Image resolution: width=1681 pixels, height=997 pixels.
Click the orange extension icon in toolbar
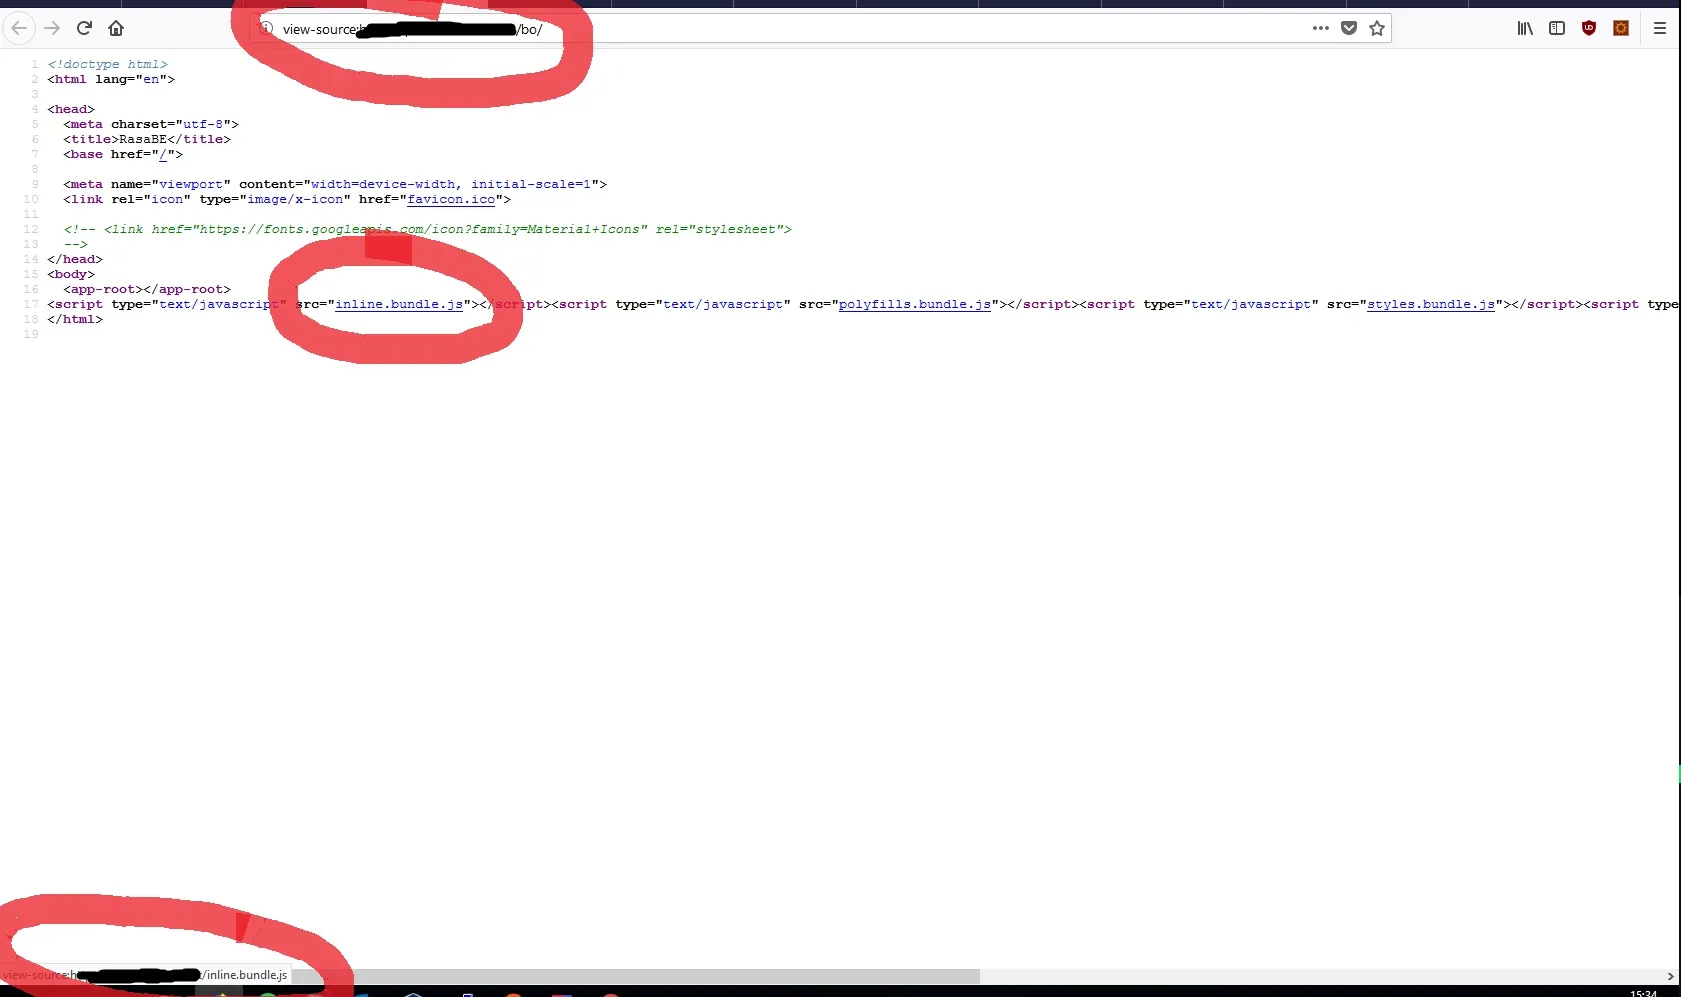coord(1621,28)
